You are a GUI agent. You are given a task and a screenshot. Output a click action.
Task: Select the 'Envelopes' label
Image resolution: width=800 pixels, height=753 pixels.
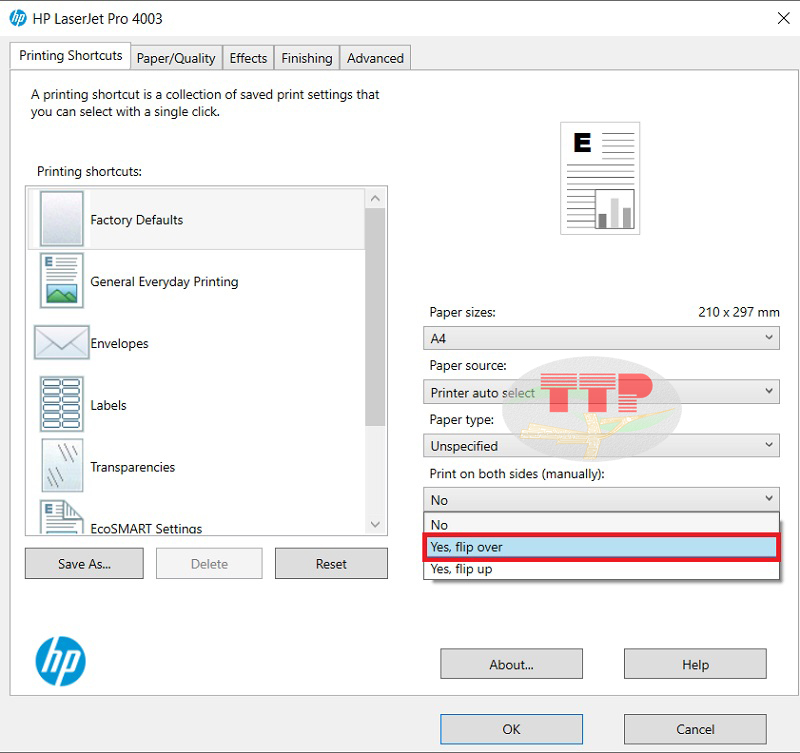119,343
